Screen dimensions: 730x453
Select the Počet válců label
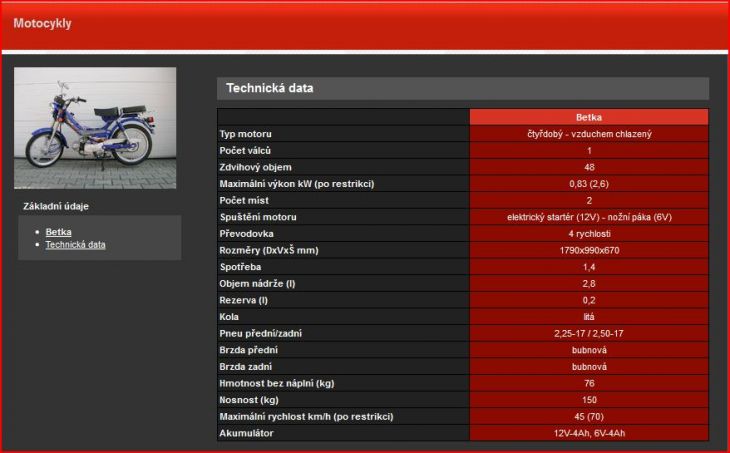tap(245, 151)
